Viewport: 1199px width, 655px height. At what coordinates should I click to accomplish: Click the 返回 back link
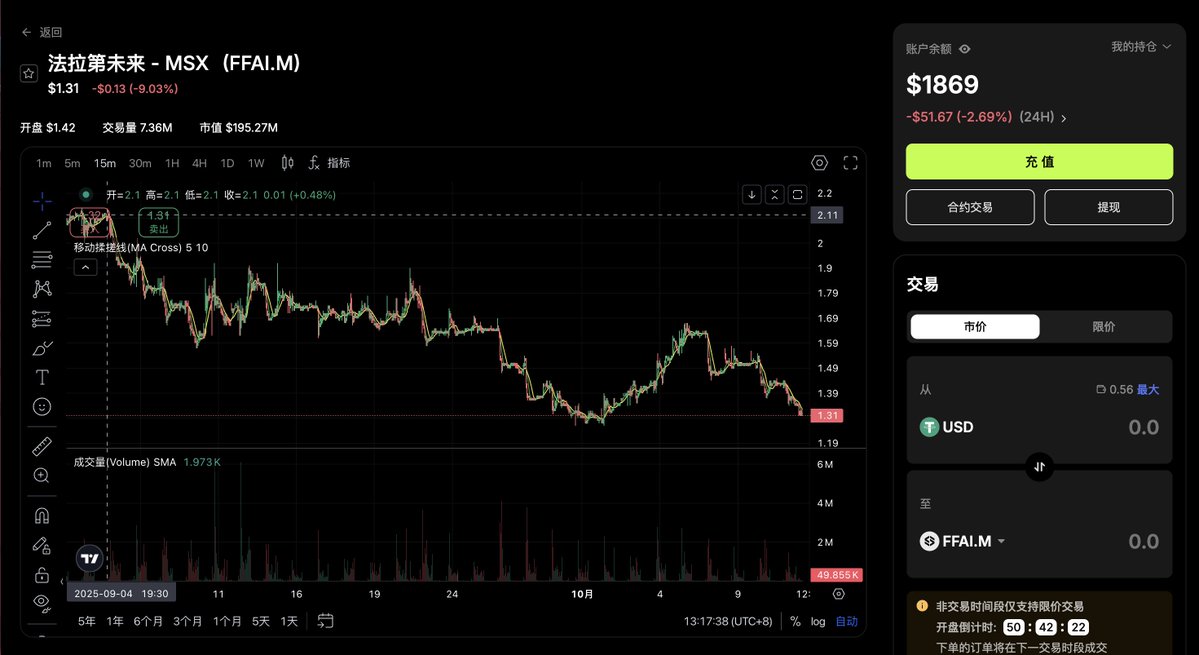pos(42,32)
